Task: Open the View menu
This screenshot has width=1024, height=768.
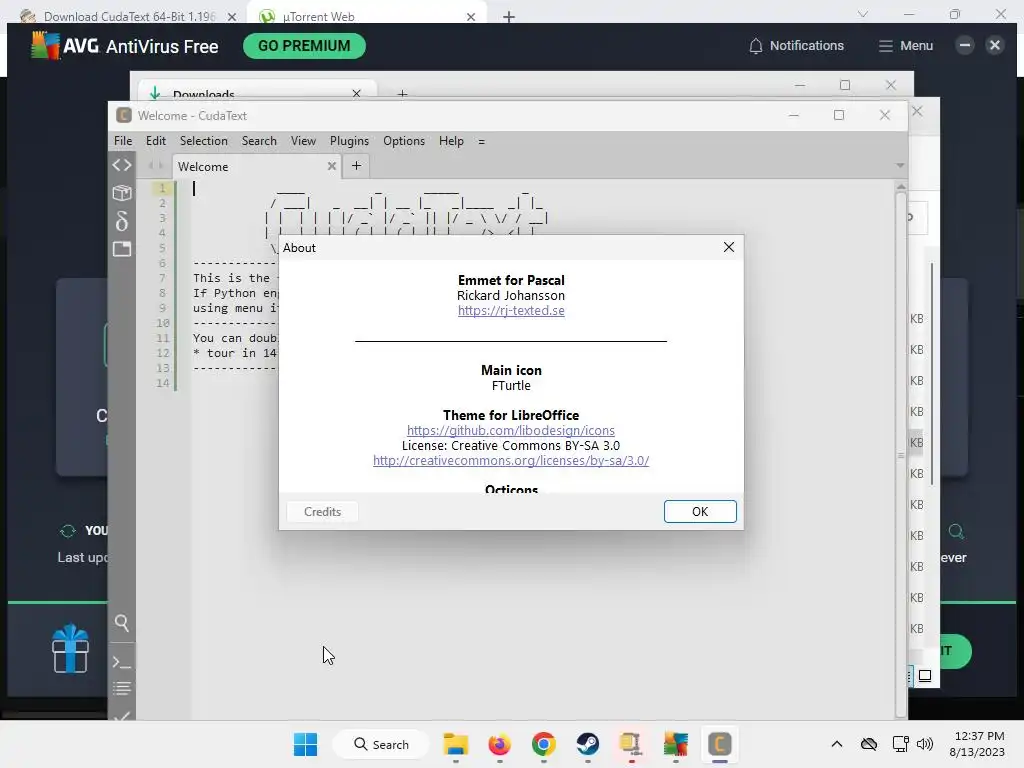Action: (x=303, y=141)
